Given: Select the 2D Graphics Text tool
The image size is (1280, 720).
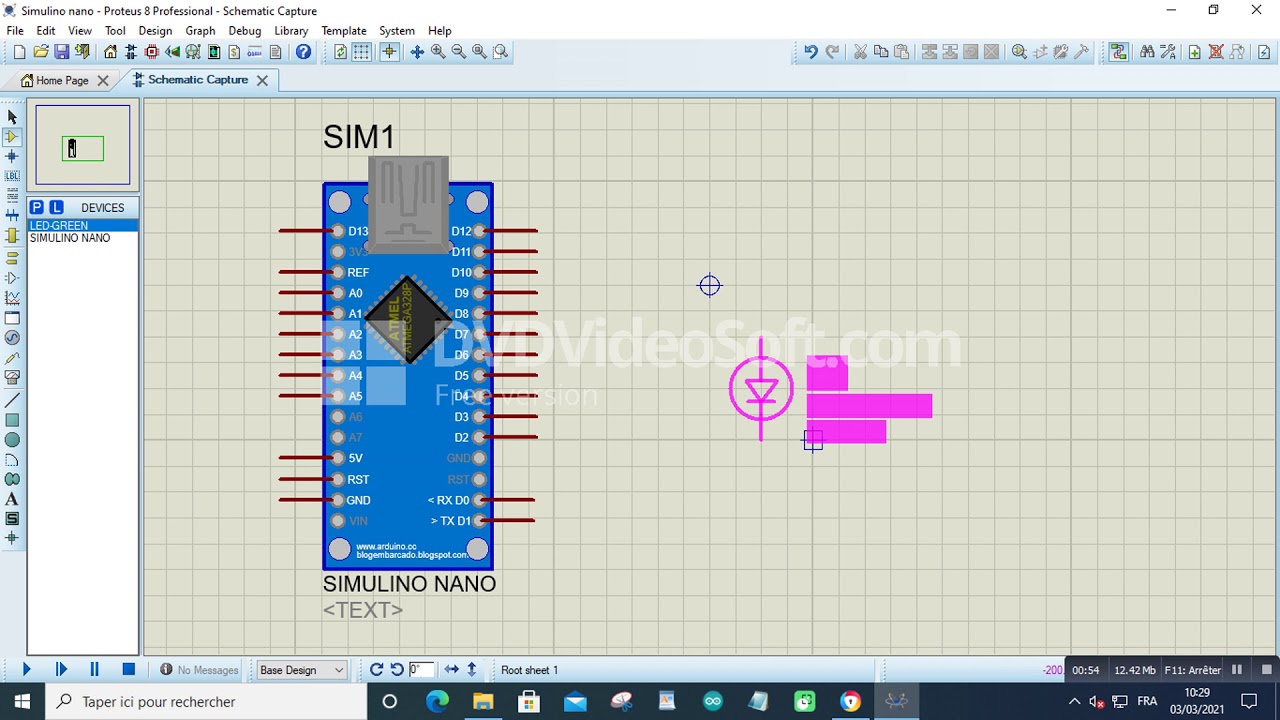Looking at the screenshot, I should pos(12,499).
